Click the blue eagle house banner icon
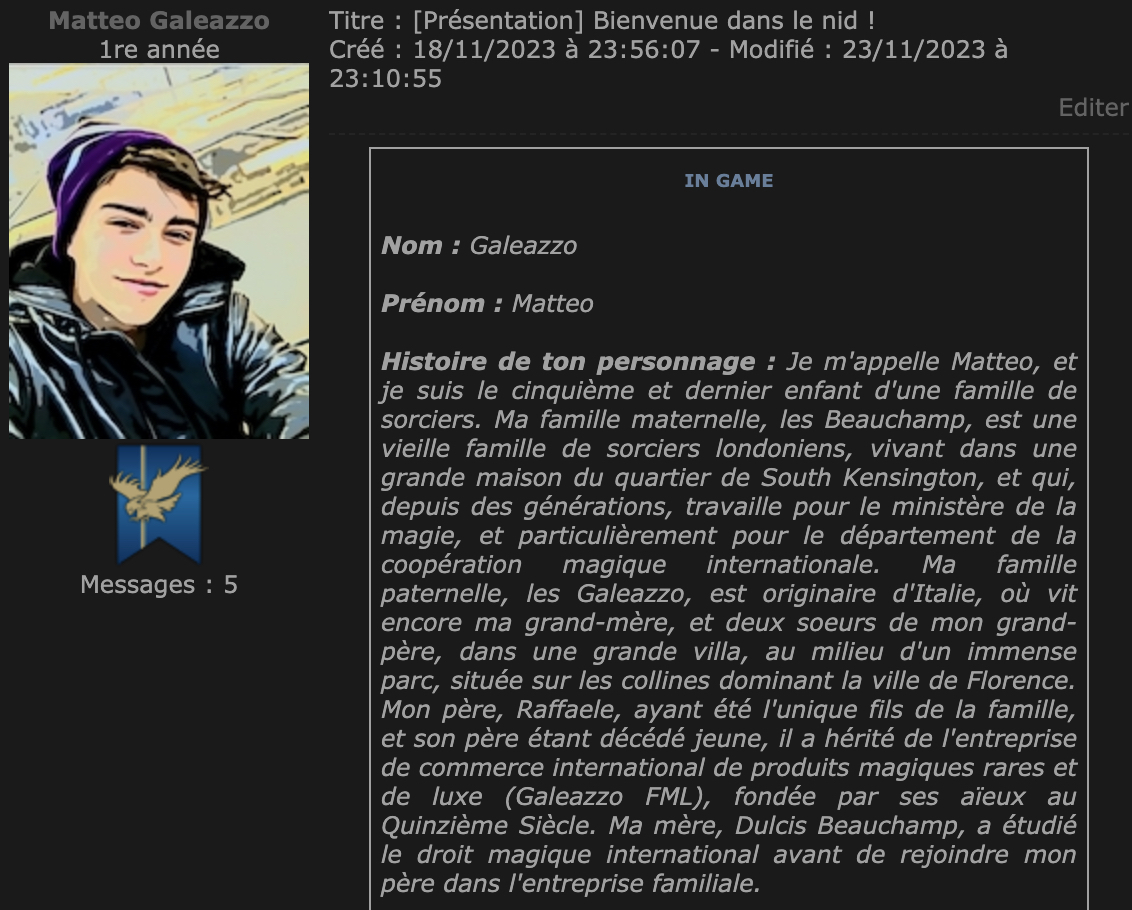The image size is (1132, 910). tap(159, 503)
